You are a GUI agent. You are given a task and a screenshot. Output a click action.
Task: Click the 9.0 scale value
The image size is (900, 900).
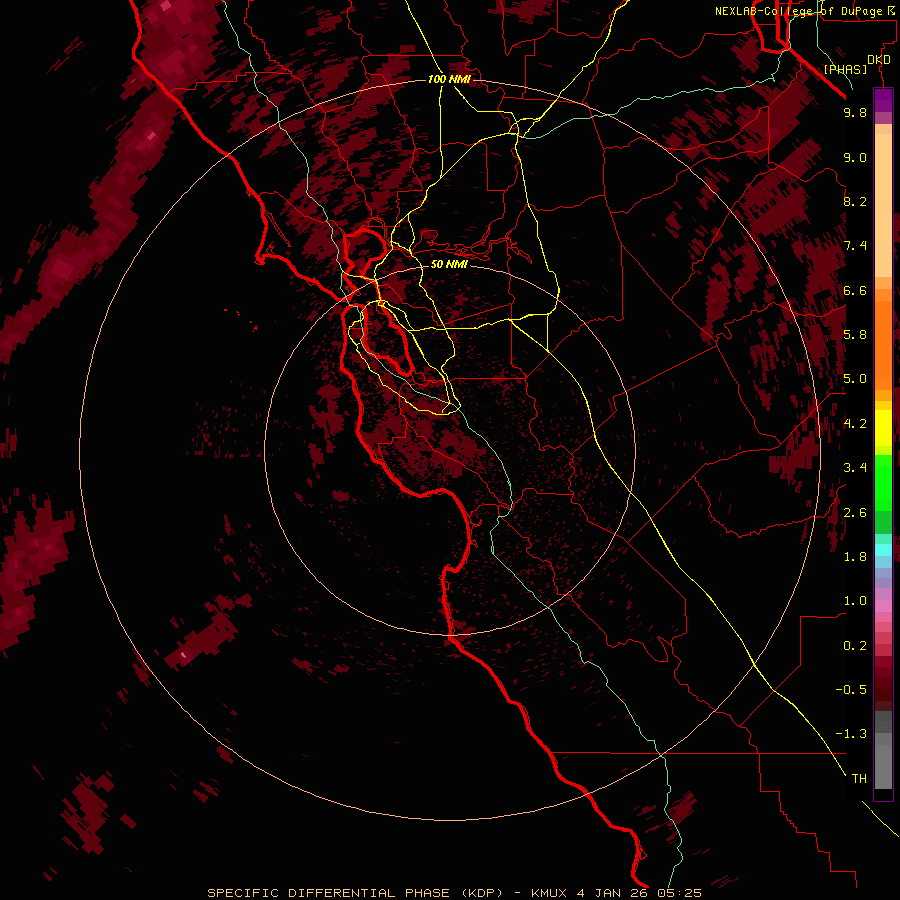coord(855,157)
